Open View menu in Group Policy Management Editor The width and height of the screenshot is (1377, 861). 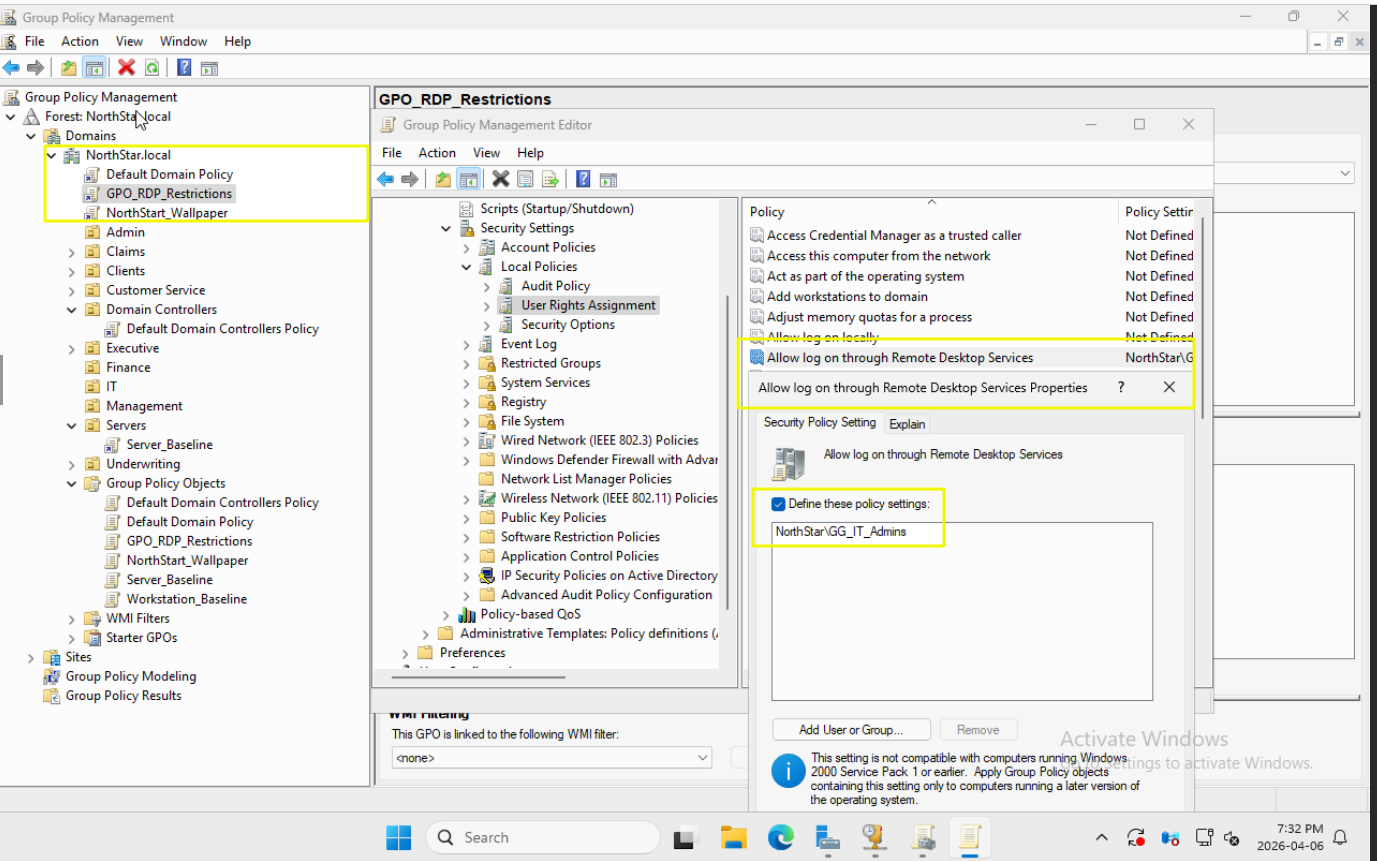[487, 153]
